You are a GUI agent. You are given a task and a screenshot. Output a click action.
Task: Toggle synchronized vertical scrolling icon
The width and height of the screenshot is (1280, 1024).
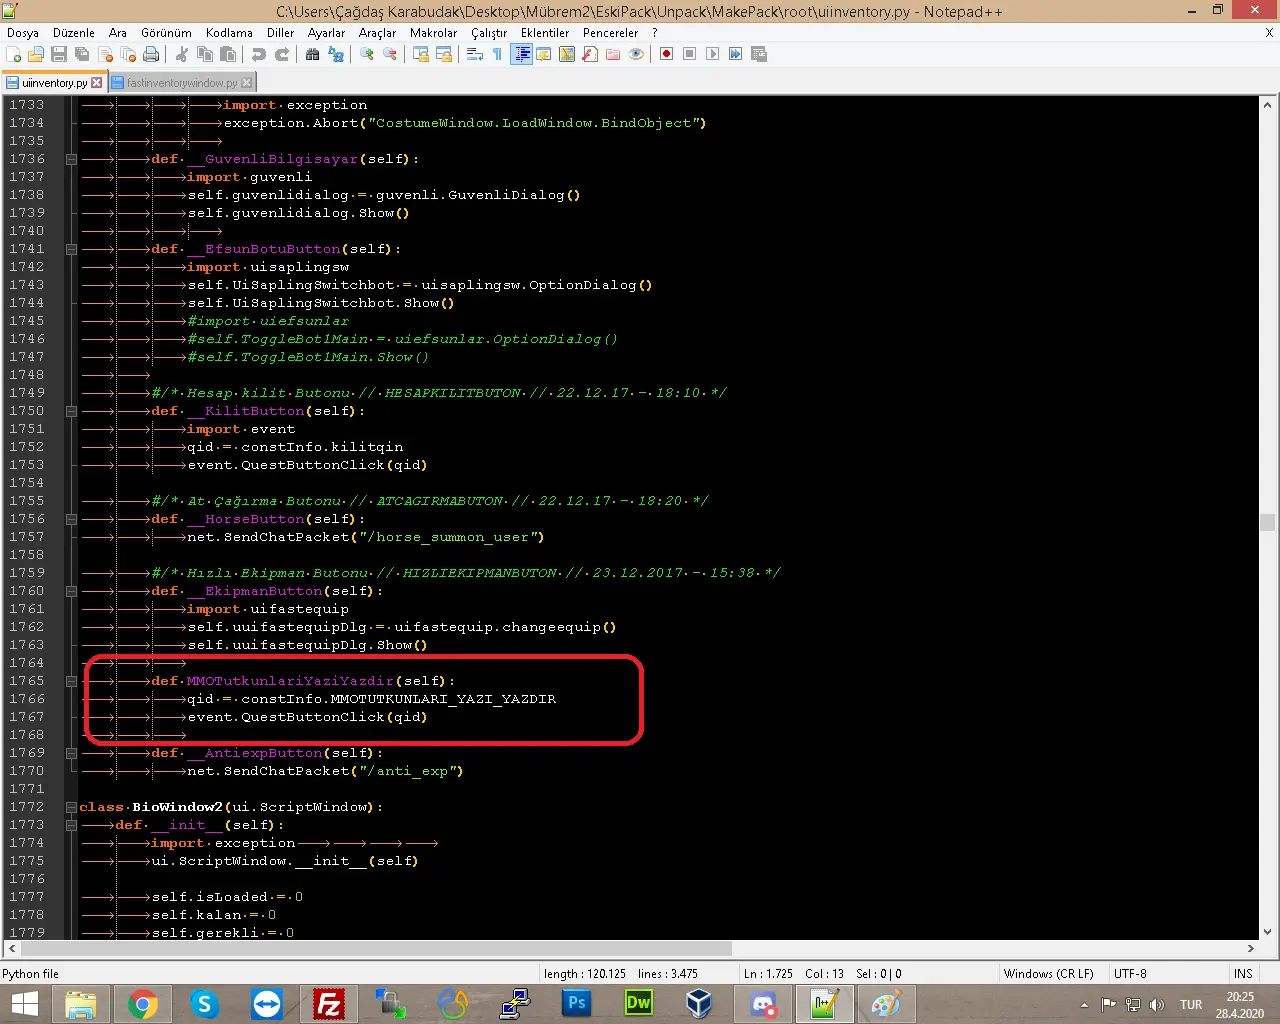421,54
